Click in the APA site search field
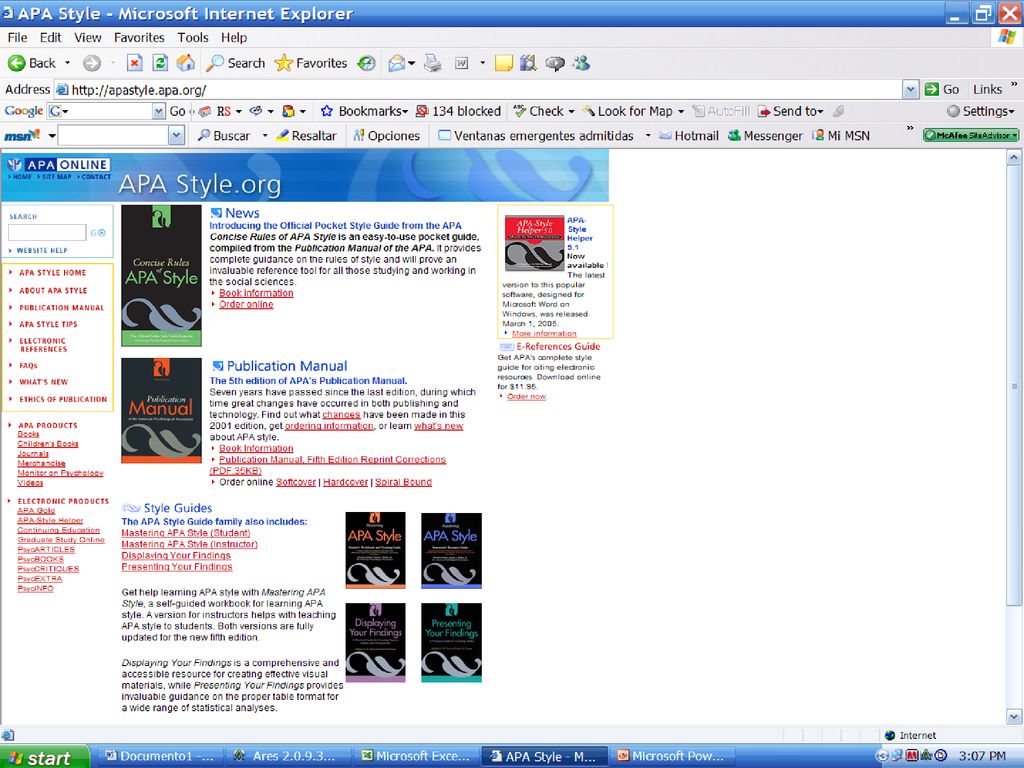 click(47, 232)
